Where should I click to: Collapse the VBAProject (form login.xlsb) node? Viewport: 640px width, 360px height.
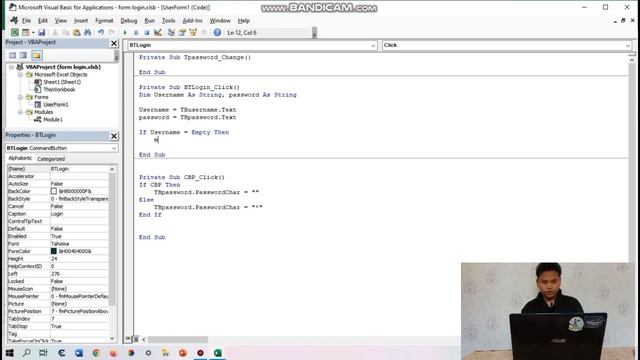tap(11, 67)
